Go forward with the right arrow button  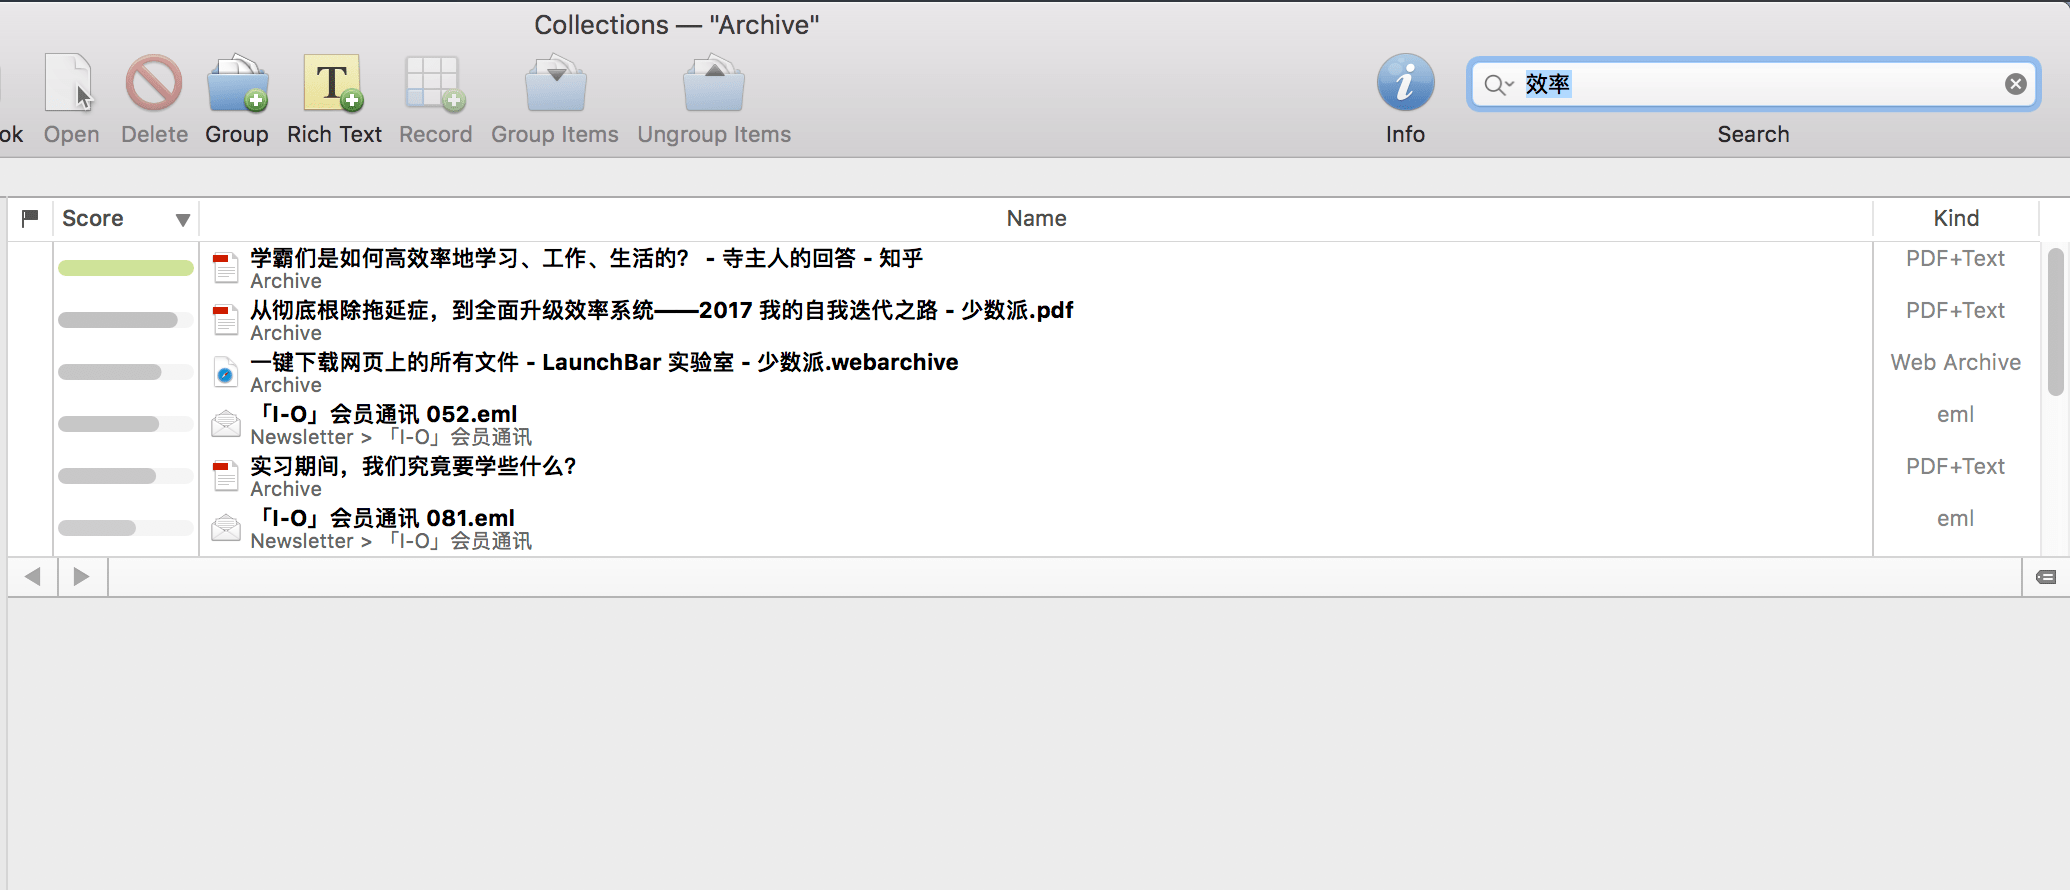pos(82,577)
